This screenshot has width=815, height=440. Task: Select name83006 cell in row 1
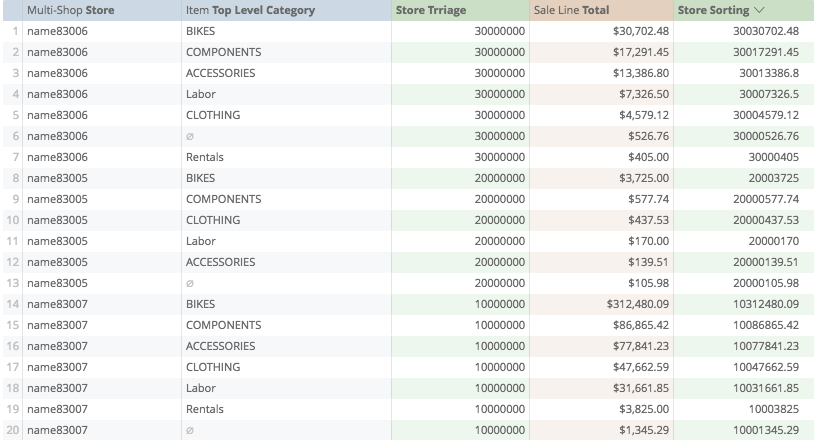57,31
